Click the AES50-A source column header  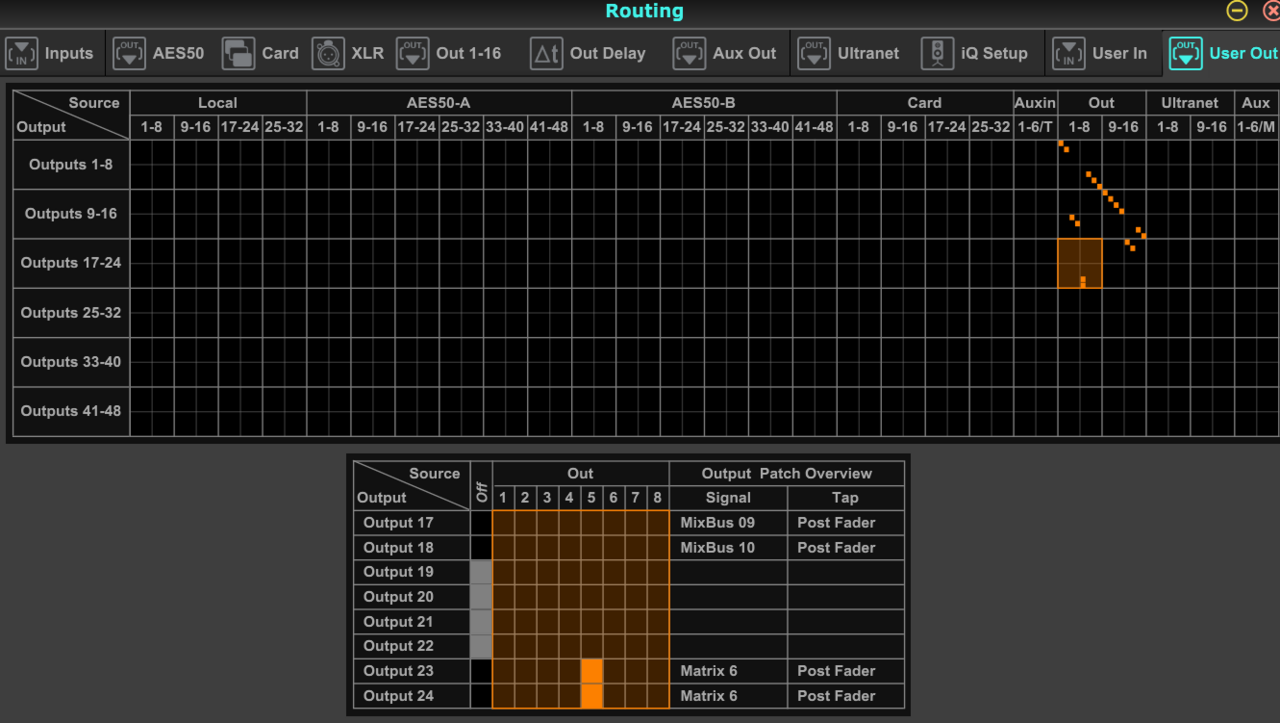[x=439, y=103]
